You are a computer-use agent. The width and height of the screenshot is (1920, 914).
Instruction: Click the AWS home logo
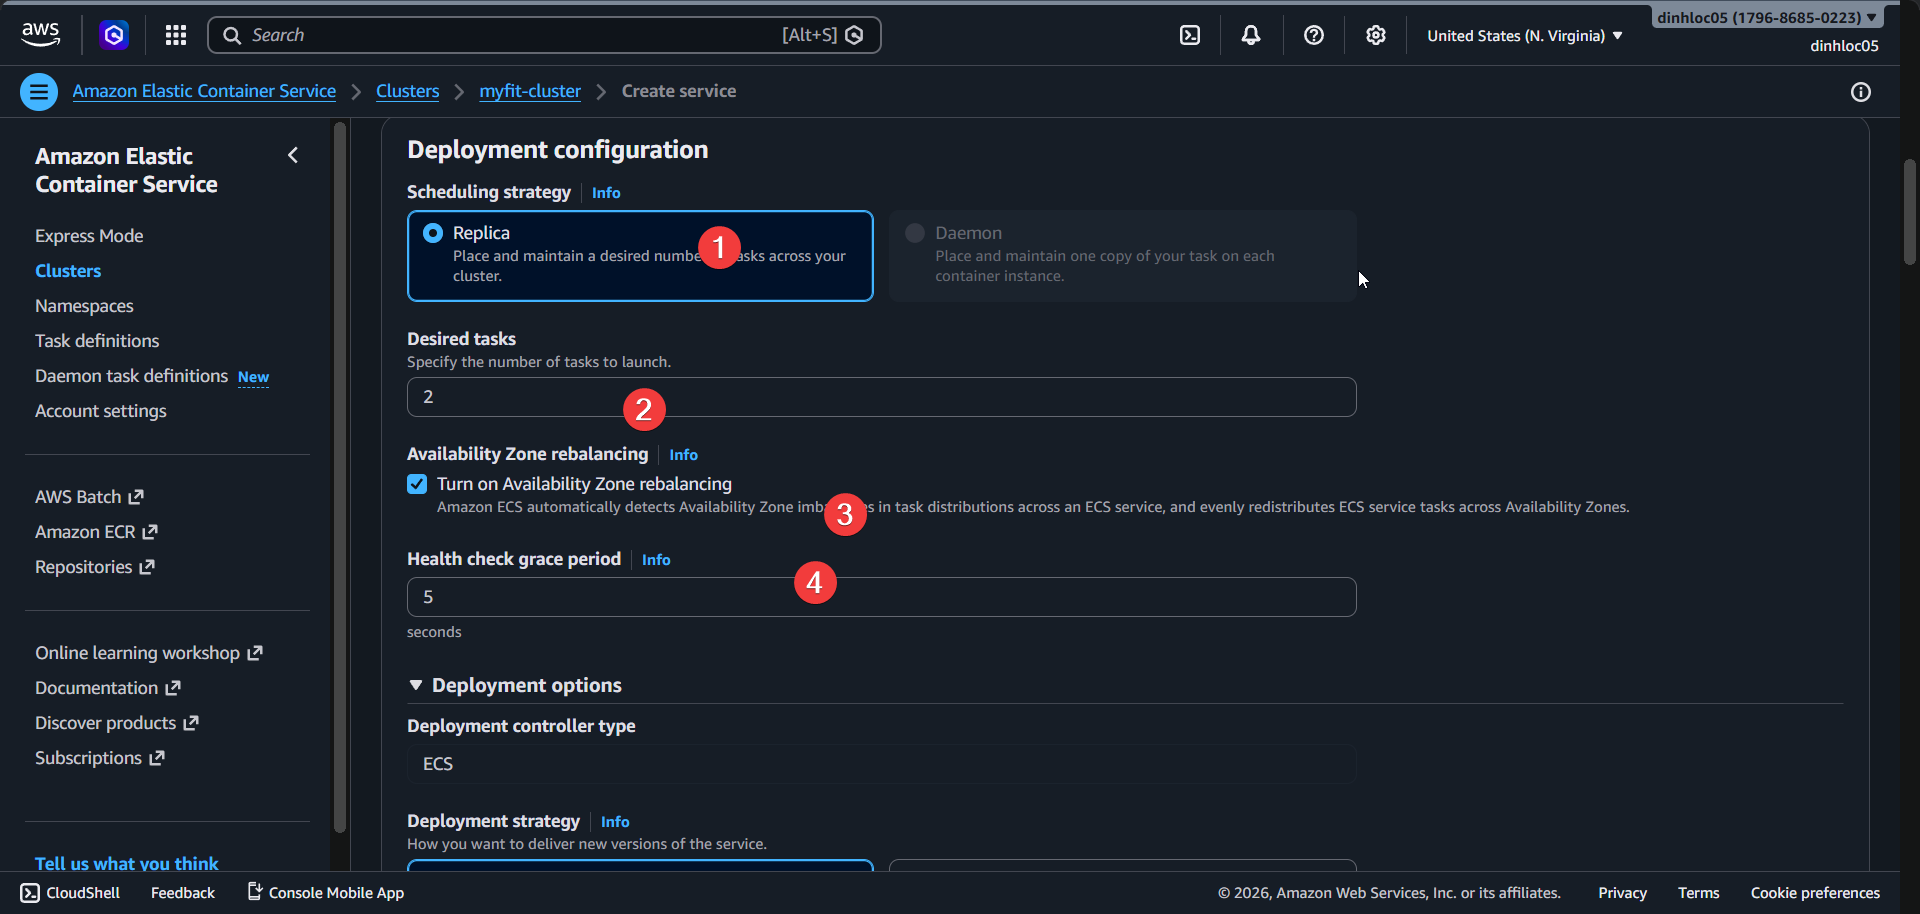40,34
